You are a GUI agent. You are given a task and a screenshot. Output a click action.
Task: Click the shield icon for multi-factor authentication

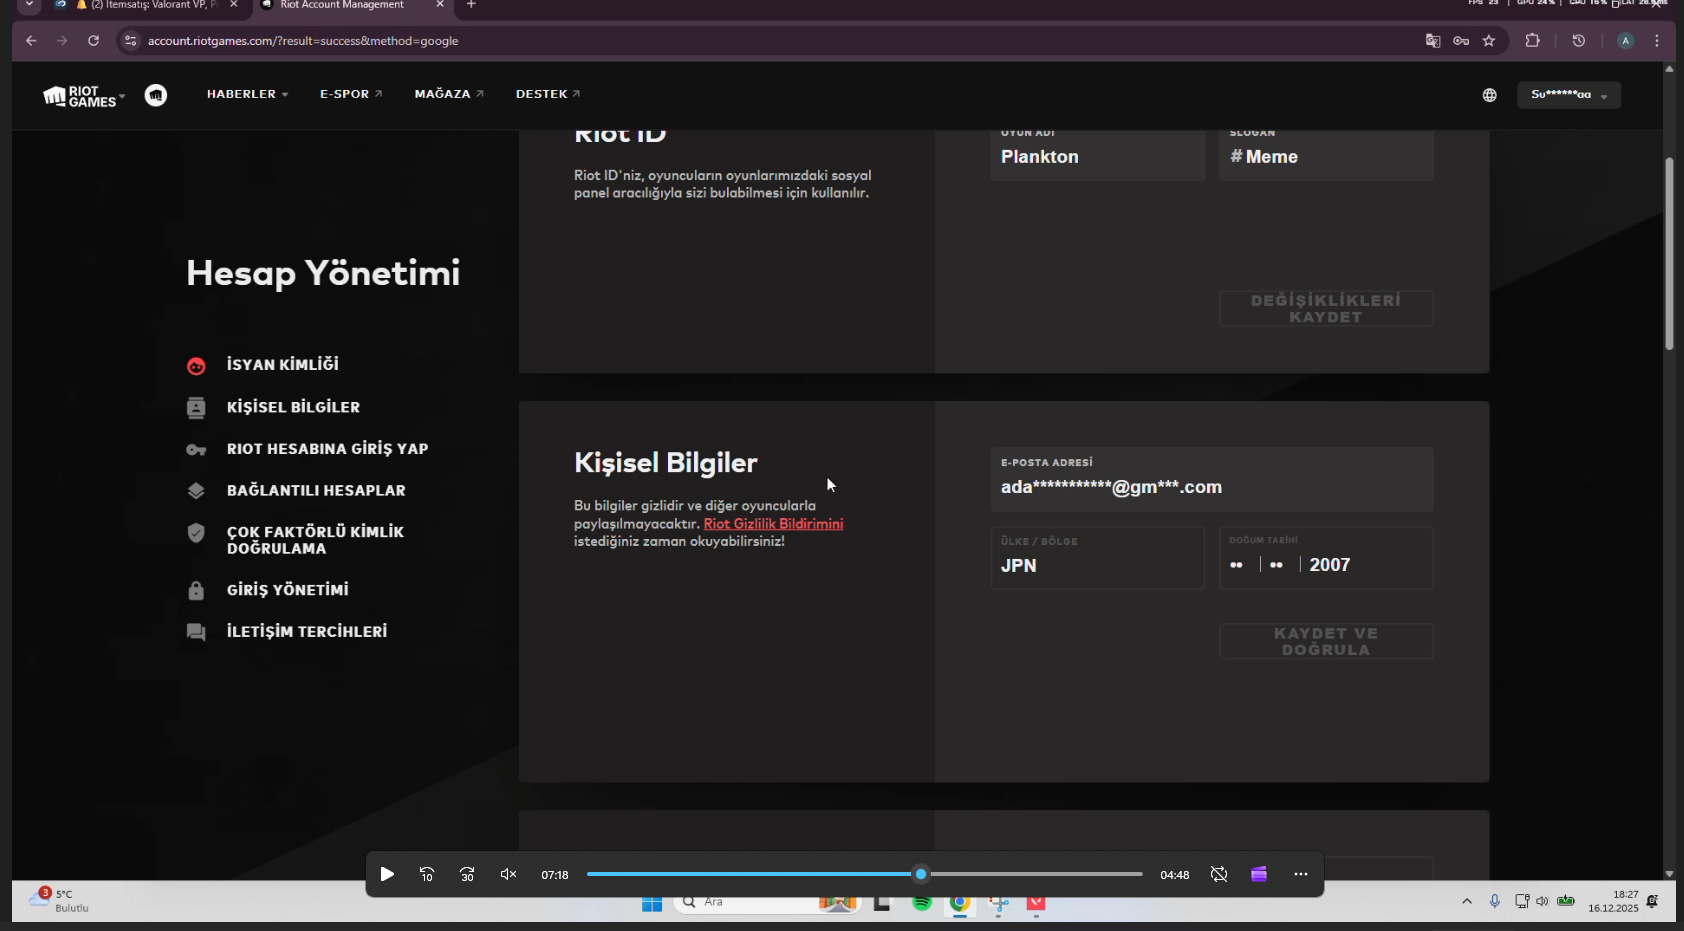coord(196,533)
